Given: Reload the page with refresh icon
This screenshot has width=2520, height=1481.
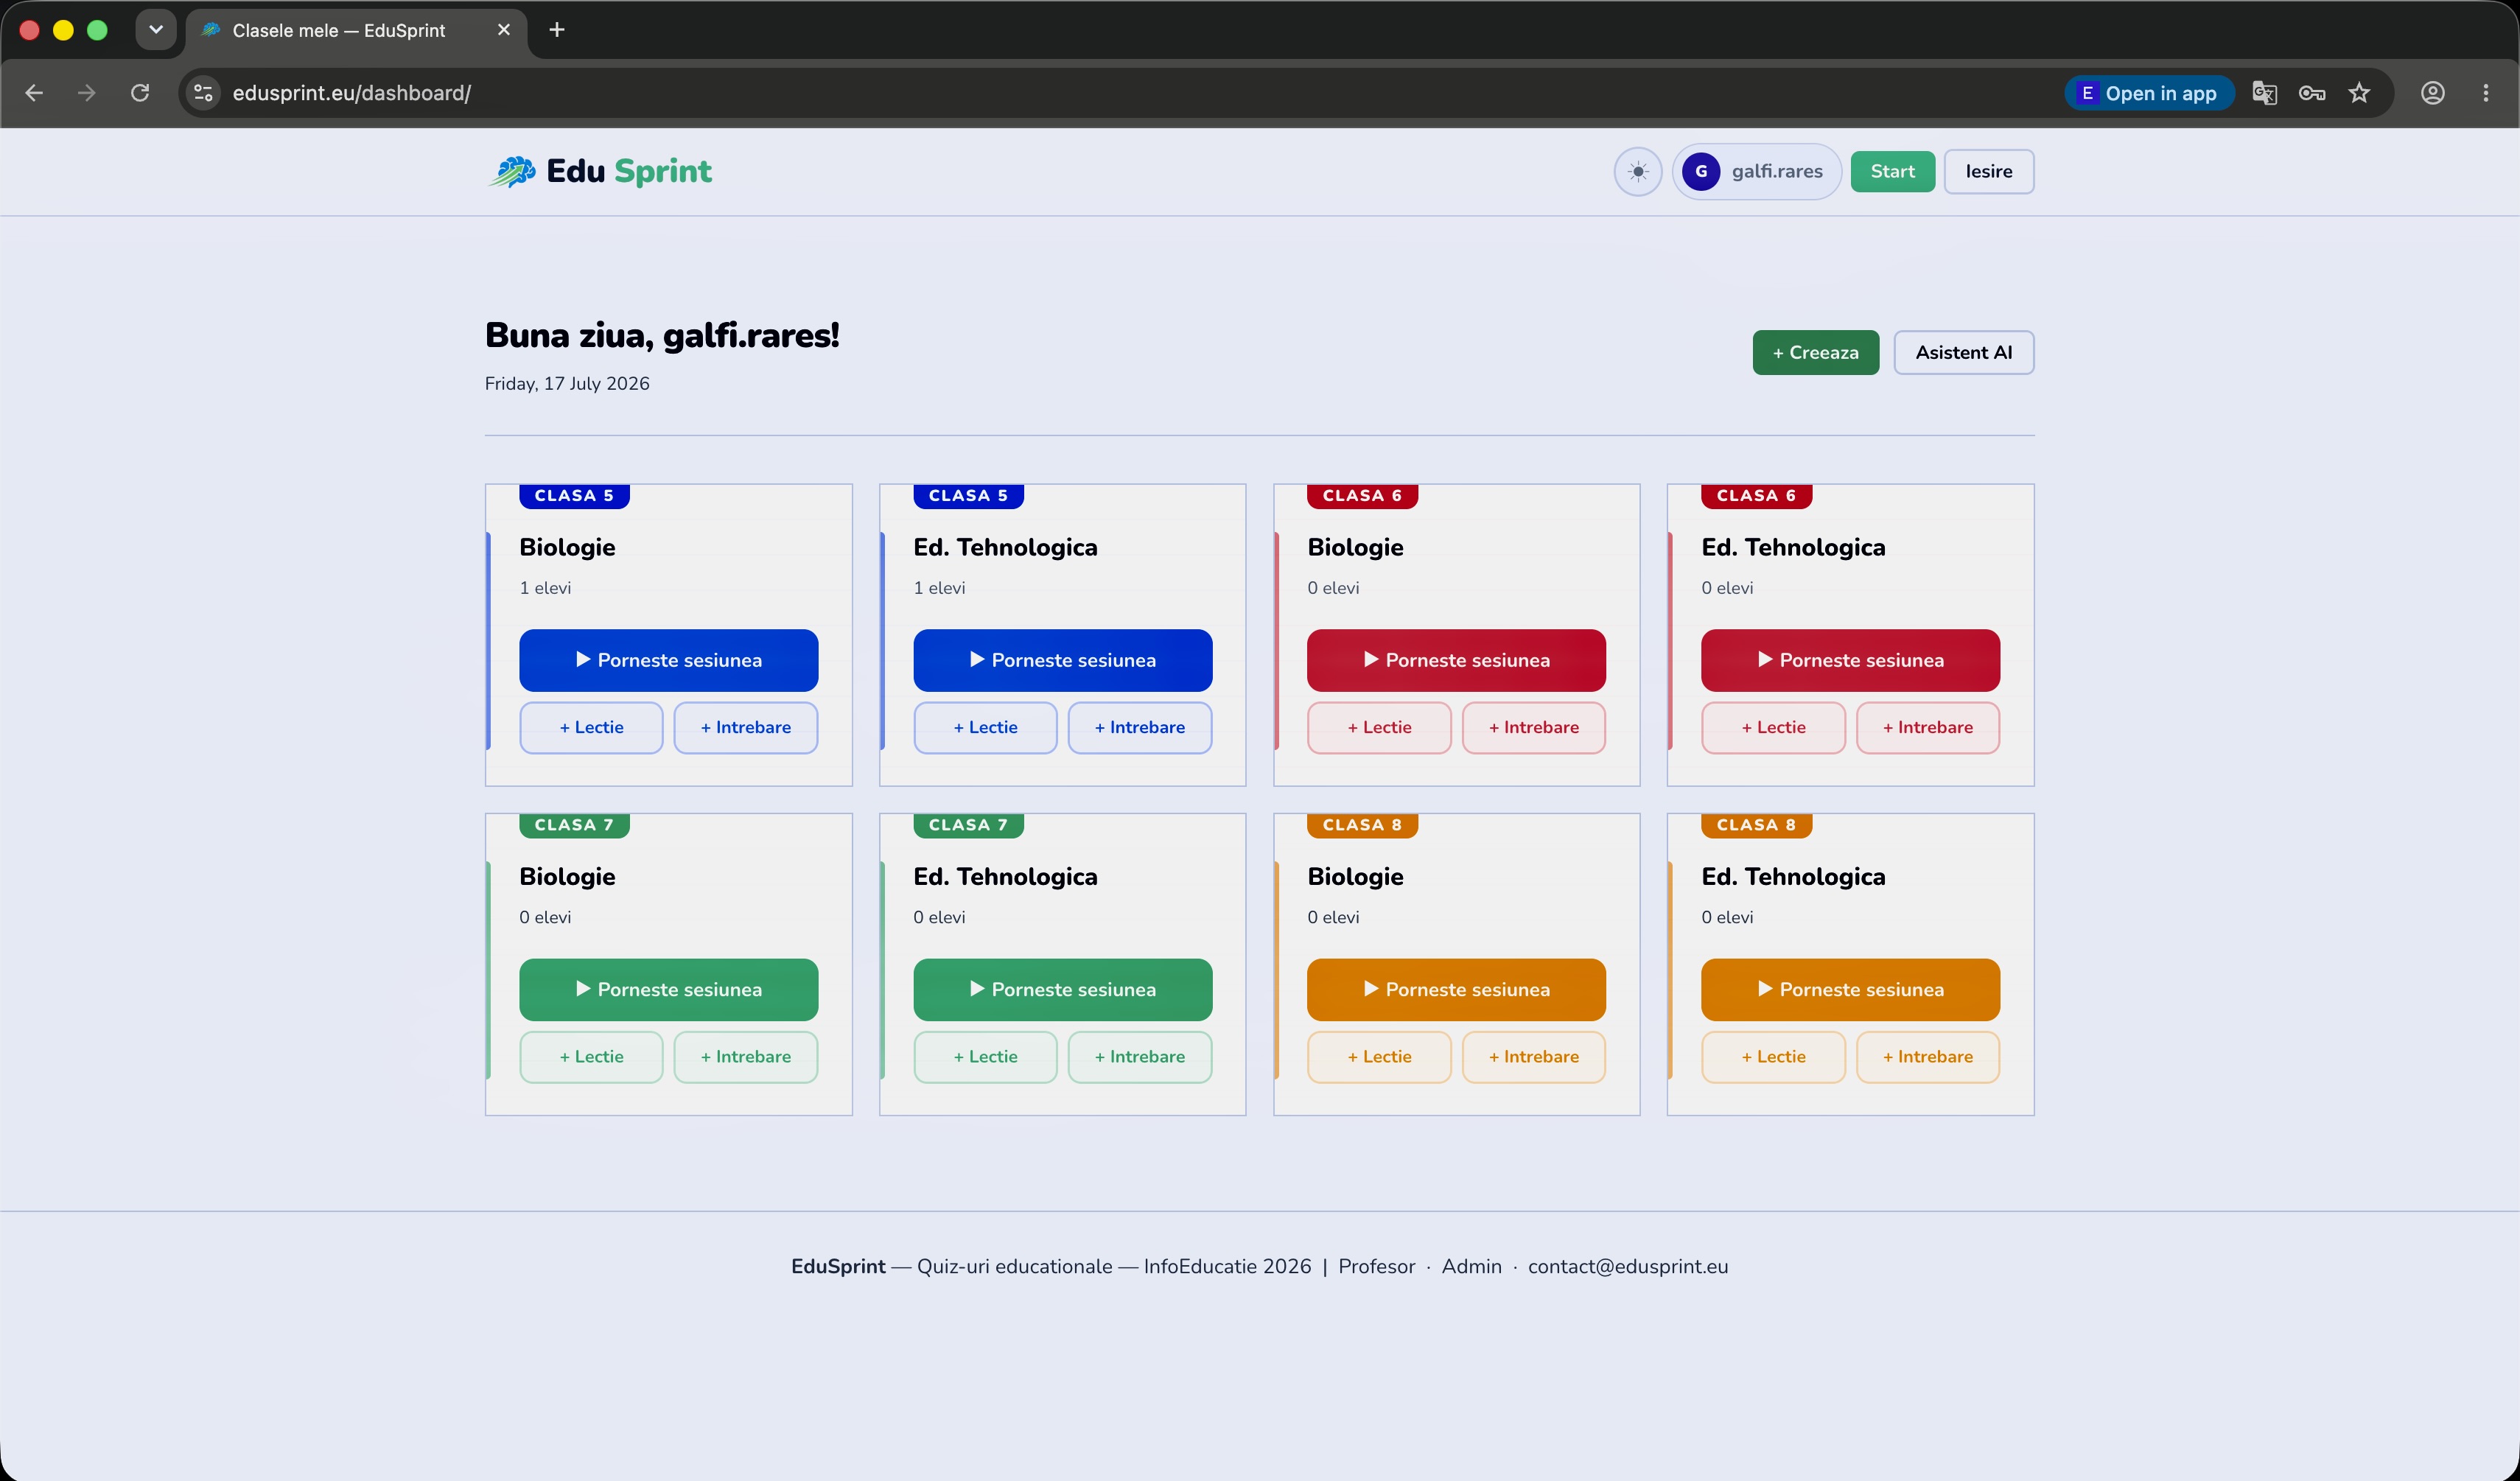Looking at the screenshot, I should 140,93.
